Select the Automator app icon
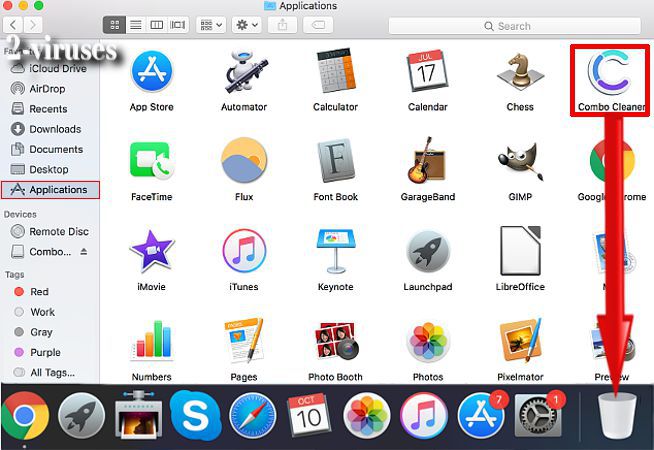 (x=246, y=72)
